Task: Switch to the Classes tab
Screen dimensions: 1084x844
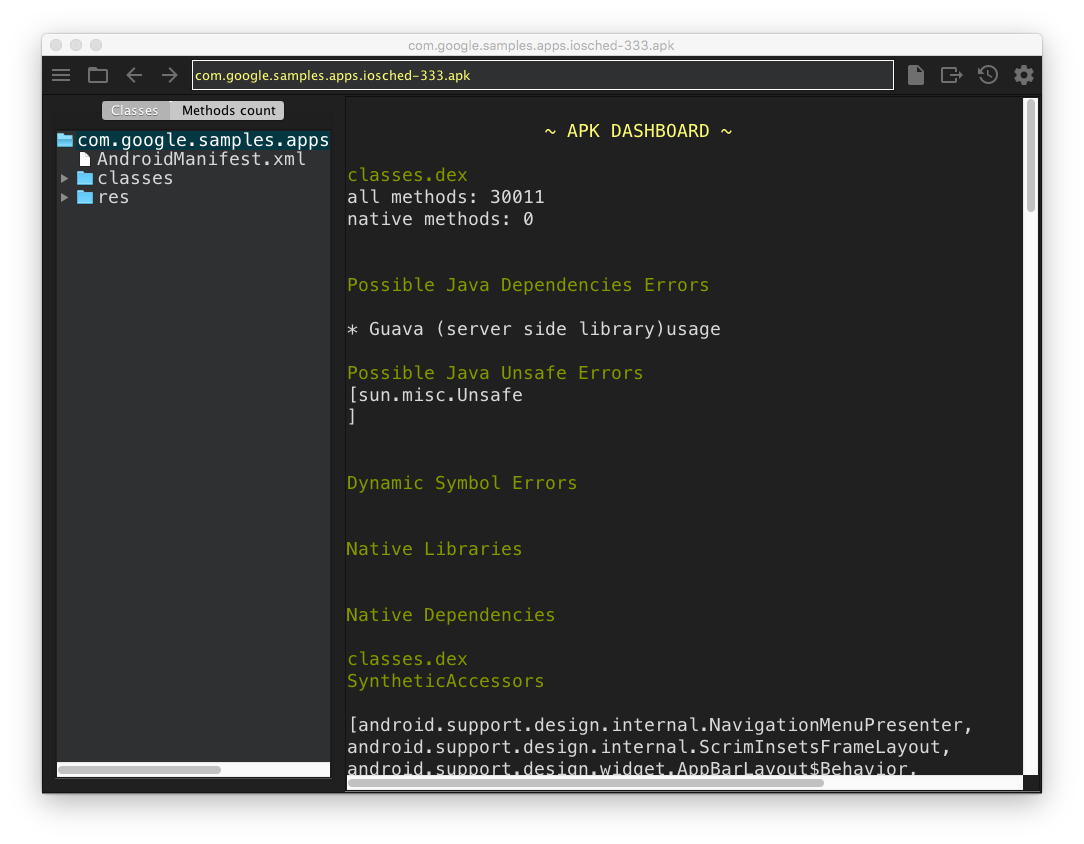Action: coord(136,111)
